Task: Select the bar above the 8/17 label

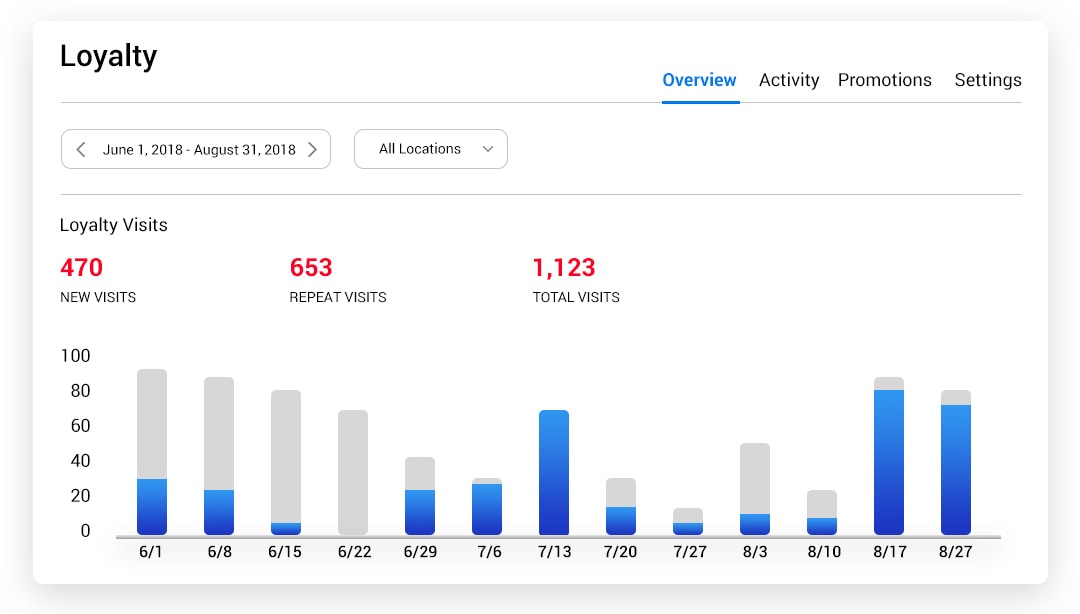Action: [889, 456]
